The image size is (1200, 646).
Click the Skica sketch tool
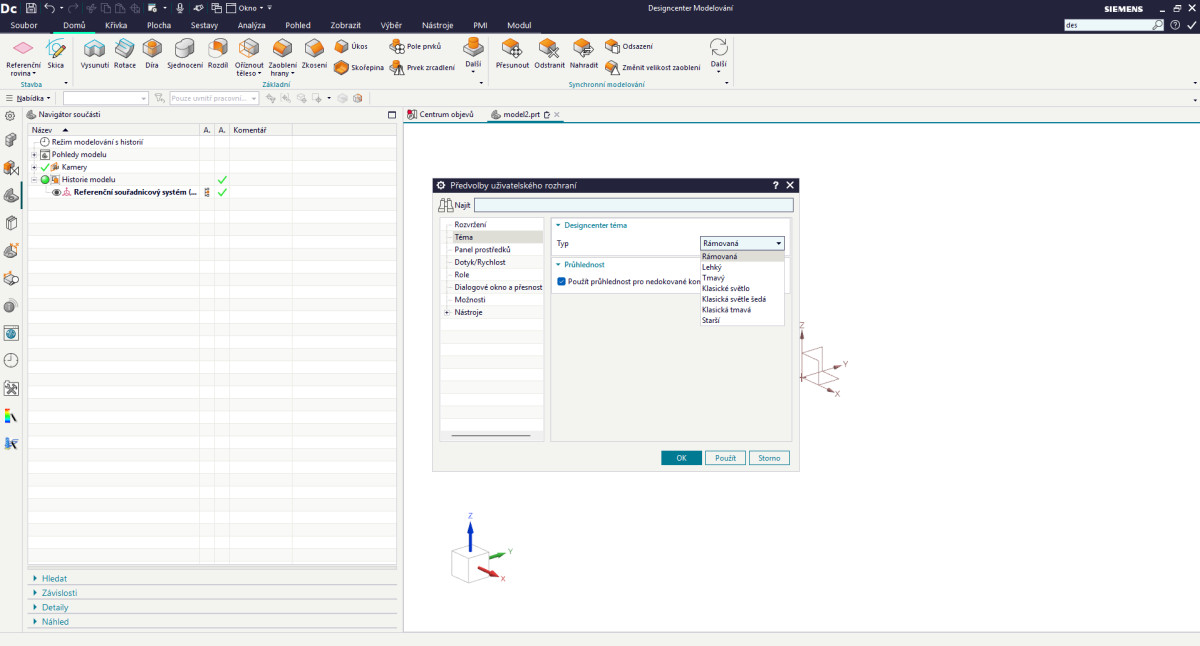pos(56,51)
